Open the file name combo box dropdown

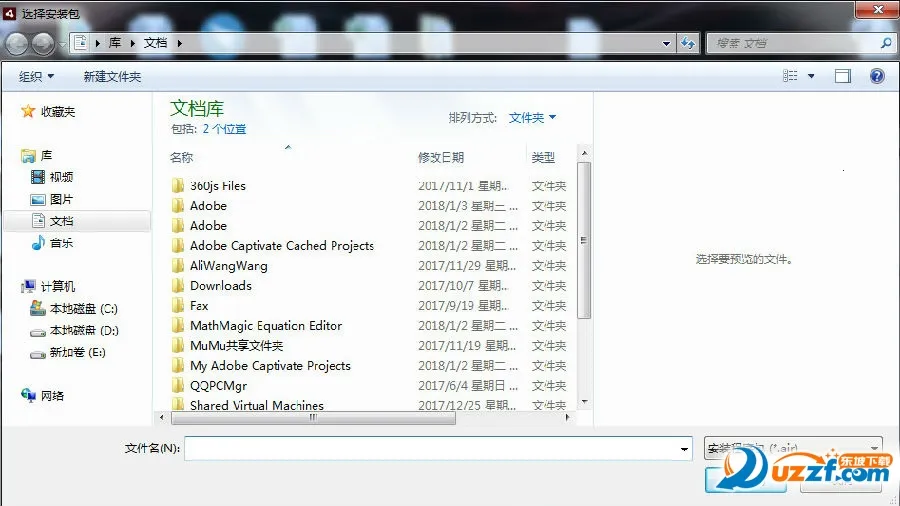click(x=684, y=449)
